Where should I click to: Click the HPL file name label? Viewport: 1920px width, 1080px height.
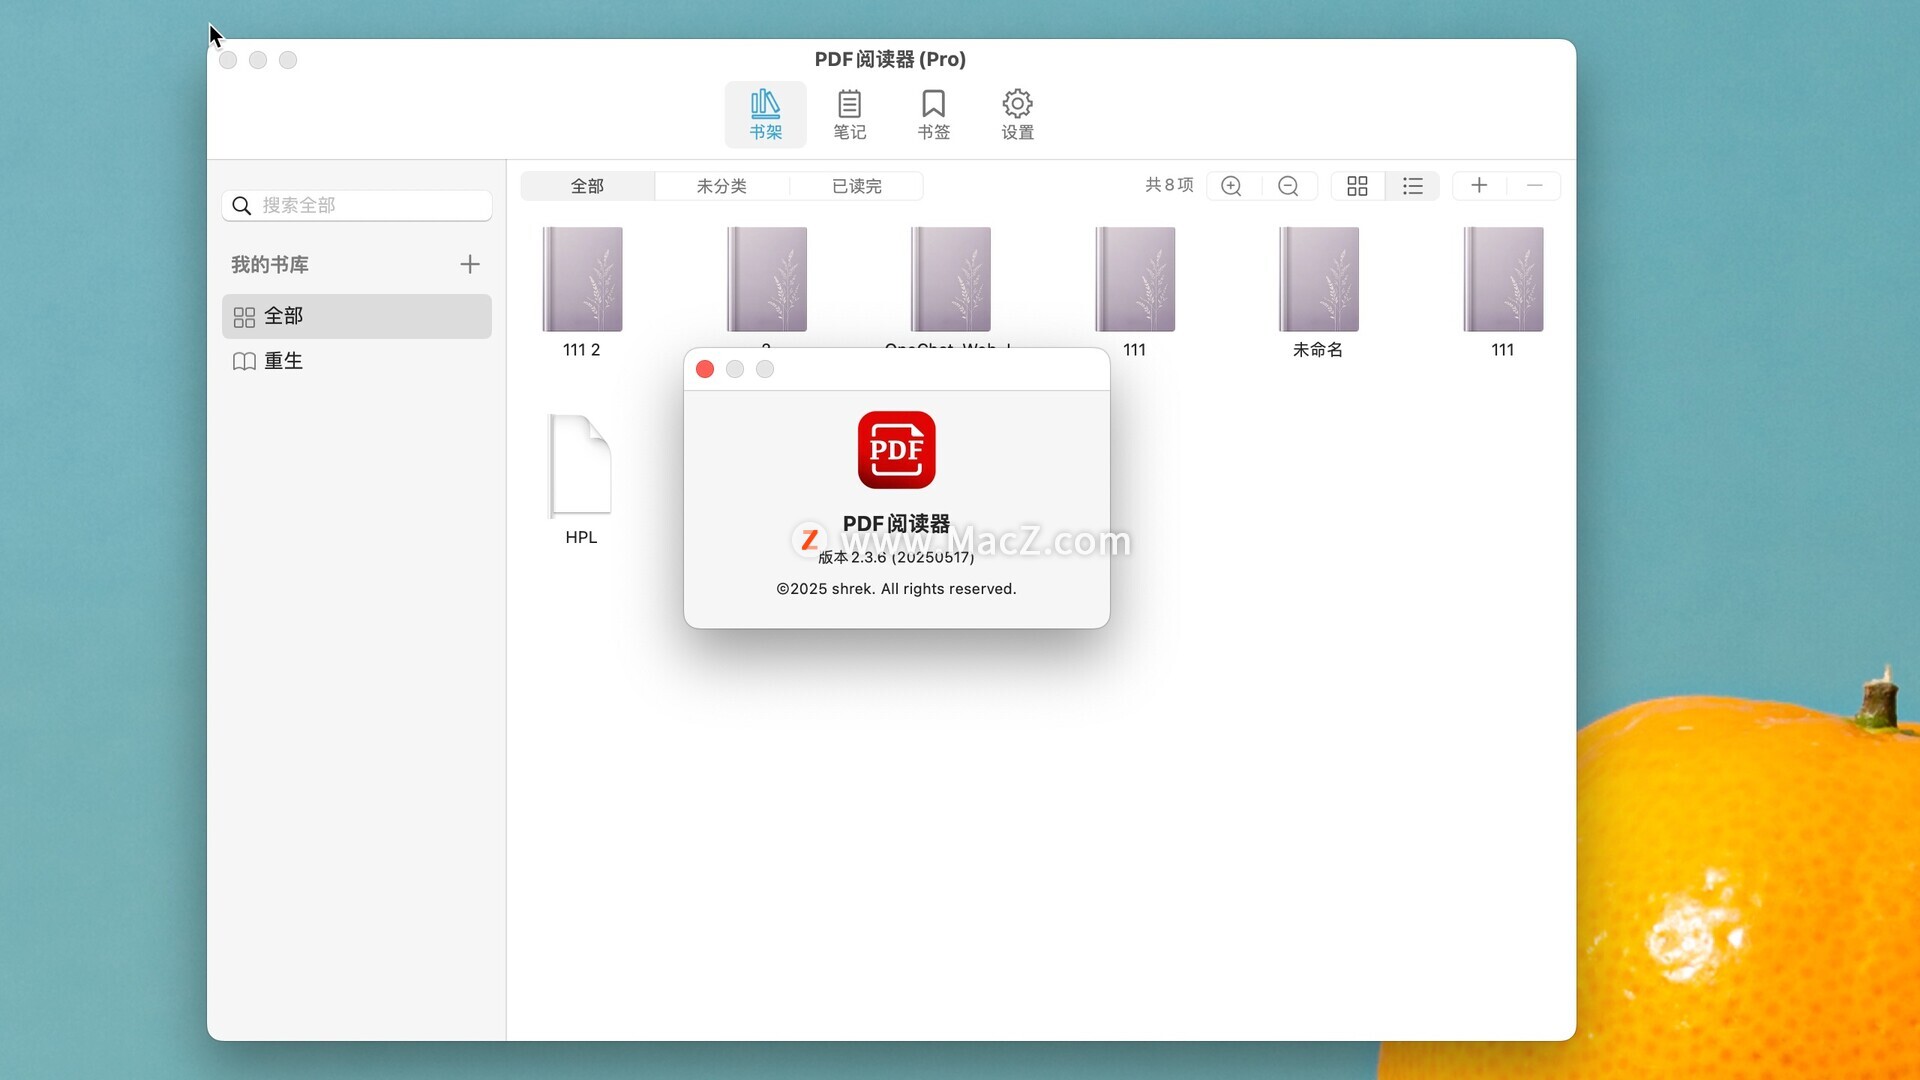point(581,537)
